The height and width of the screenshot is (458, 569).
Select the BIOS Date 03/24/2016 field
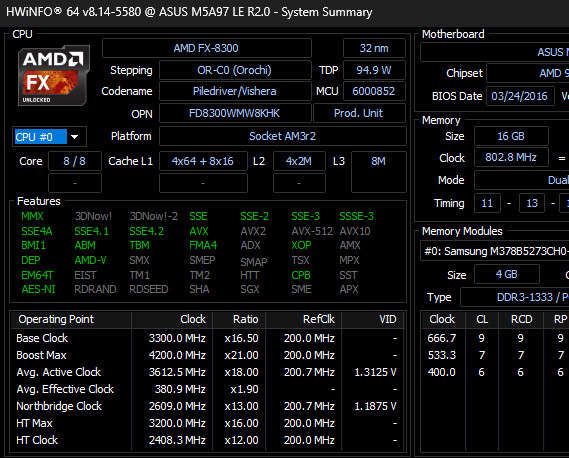[x=520, y=96]
